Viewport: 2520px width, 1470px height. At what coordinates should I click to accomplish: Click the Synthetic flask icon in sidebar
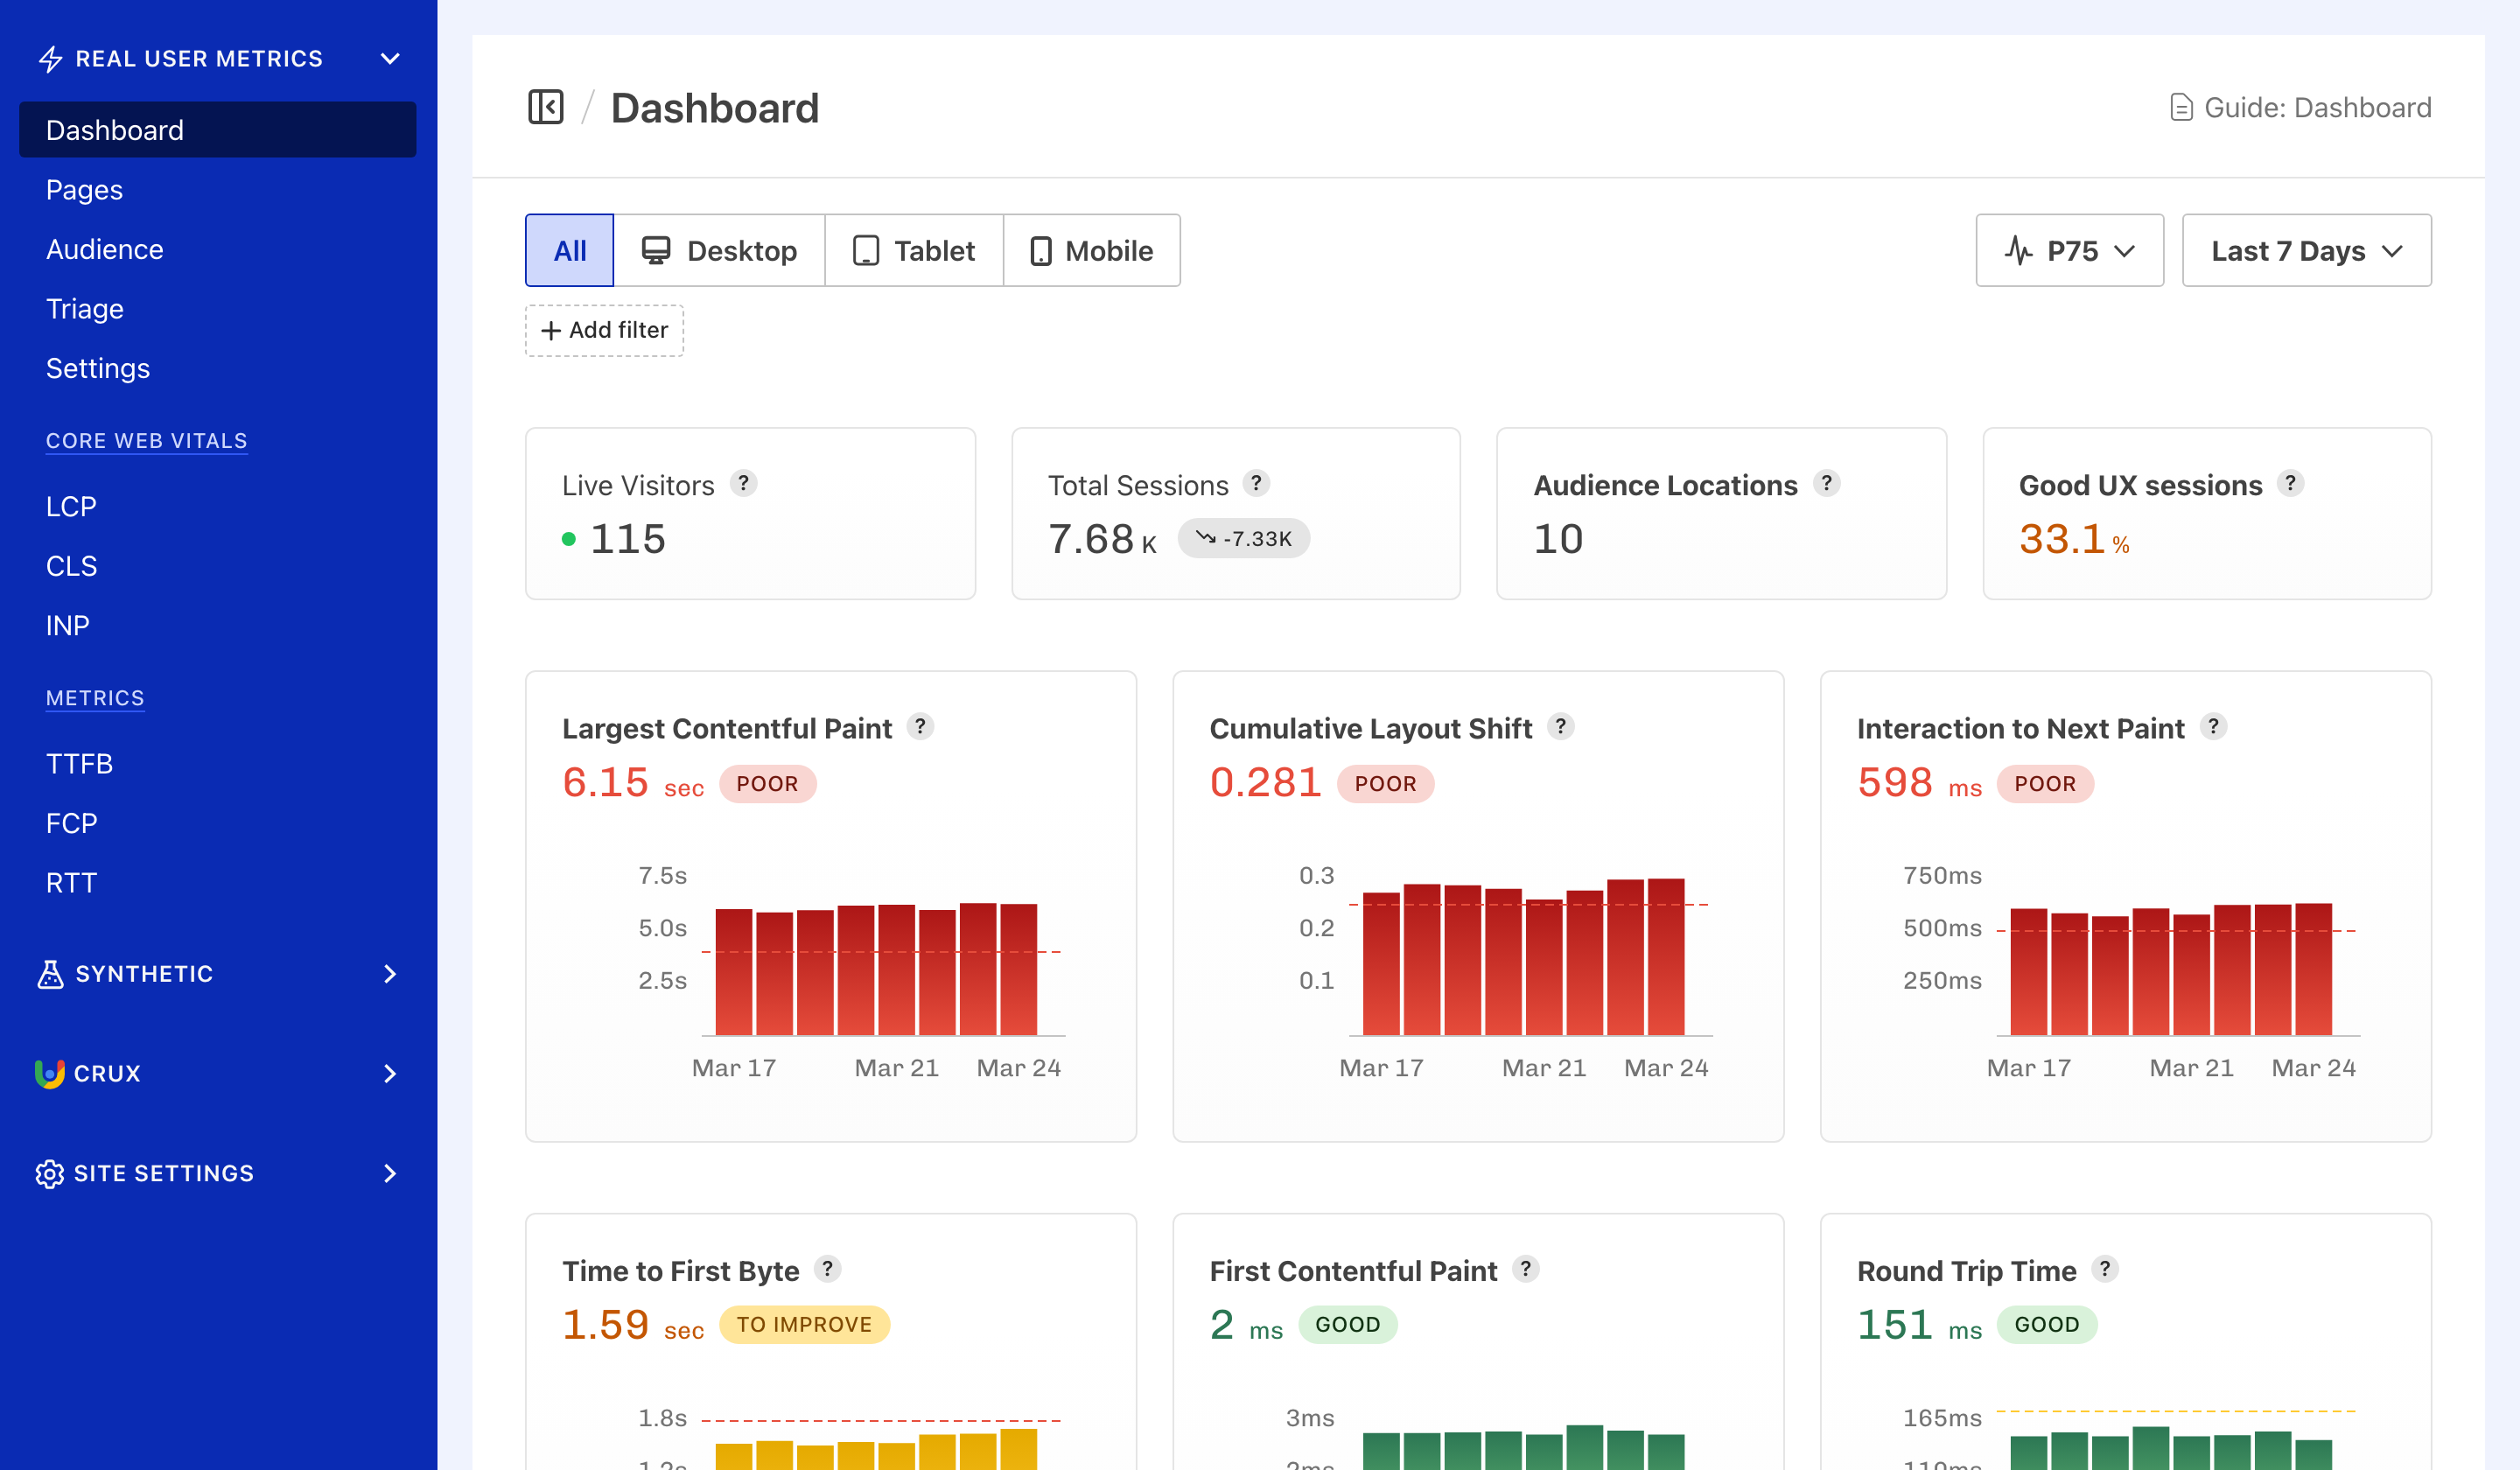(50, 974)
